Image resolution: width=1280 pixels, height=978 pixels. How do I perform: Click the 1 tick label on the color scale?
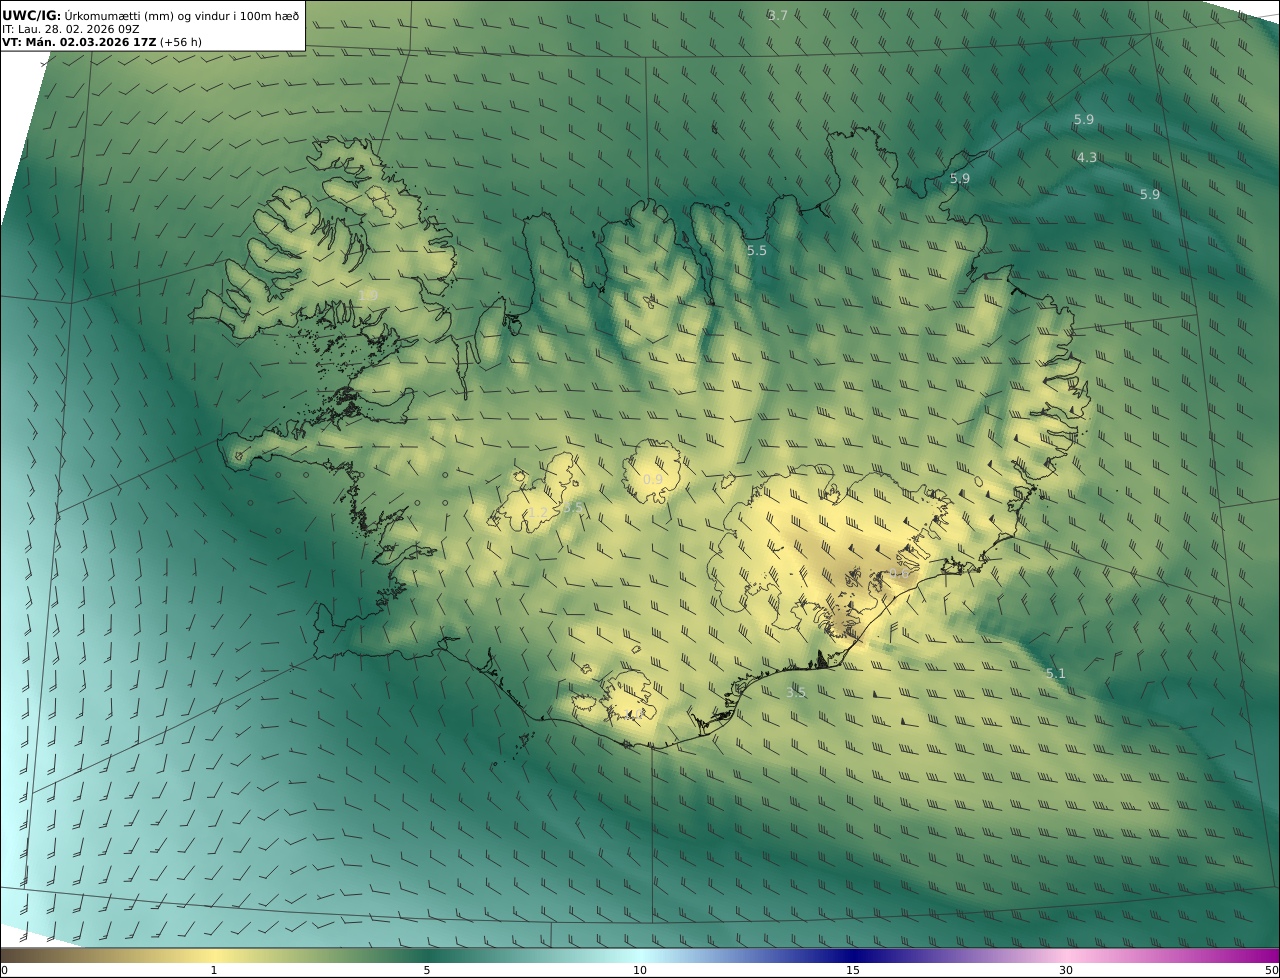click(213, 970)
